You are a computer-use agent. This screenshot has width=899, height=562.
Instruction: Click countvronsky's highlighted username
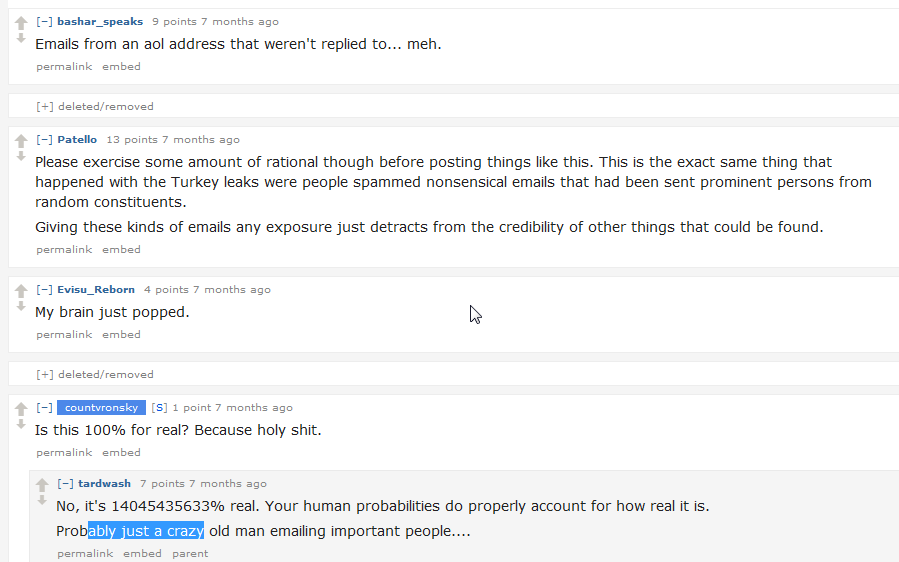101,408
